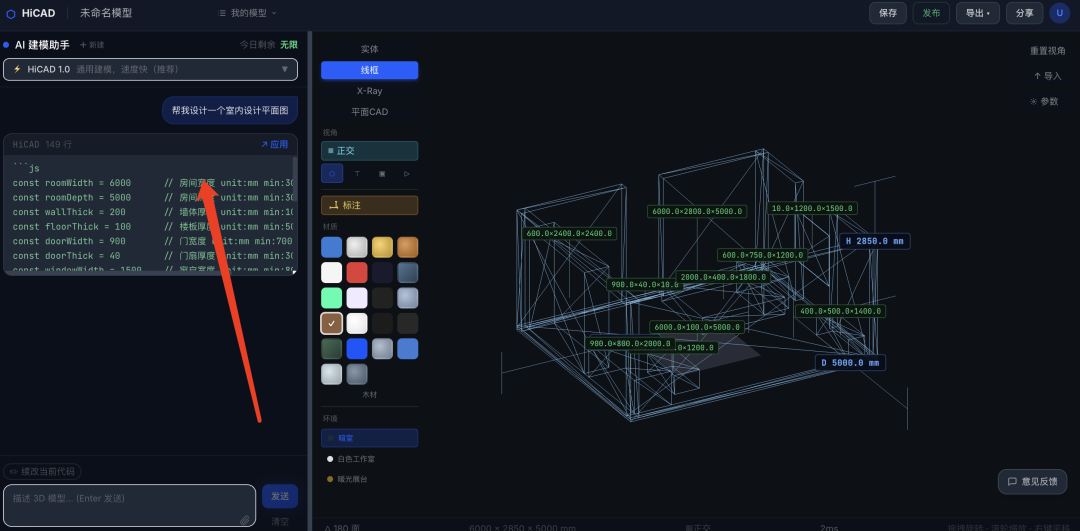The height and width of the screenshot is (531, 1080).
Task: Click 导入 import with up arrow
Action: tap(1048, 76)
